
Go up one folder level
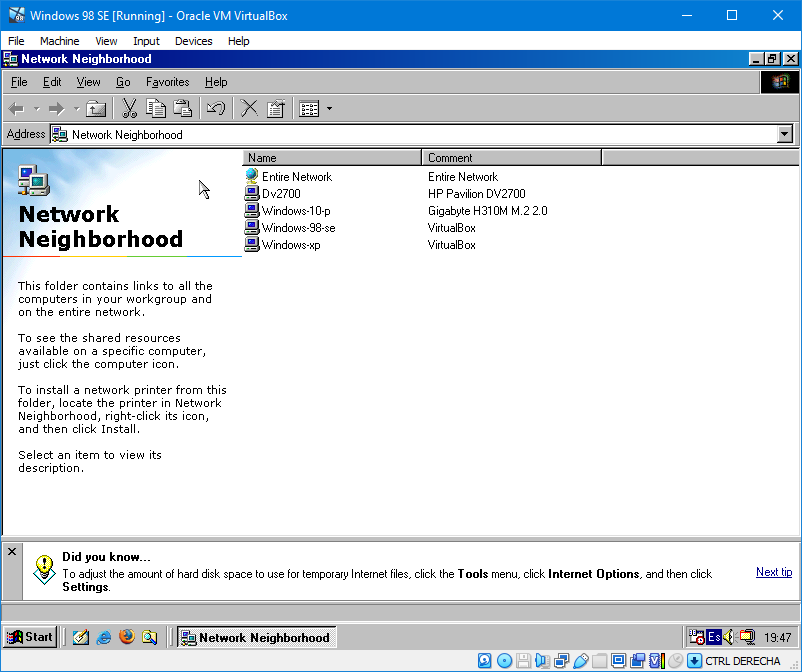tap(96, 108)
